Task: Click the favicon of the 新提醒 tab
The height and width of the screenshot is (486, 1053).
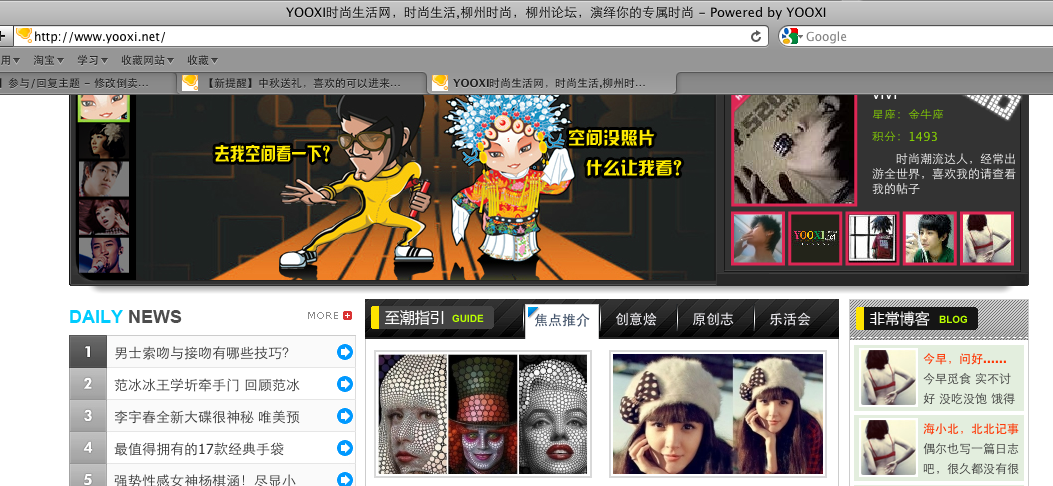Action: pyautogui.click(x=190, y=83)
